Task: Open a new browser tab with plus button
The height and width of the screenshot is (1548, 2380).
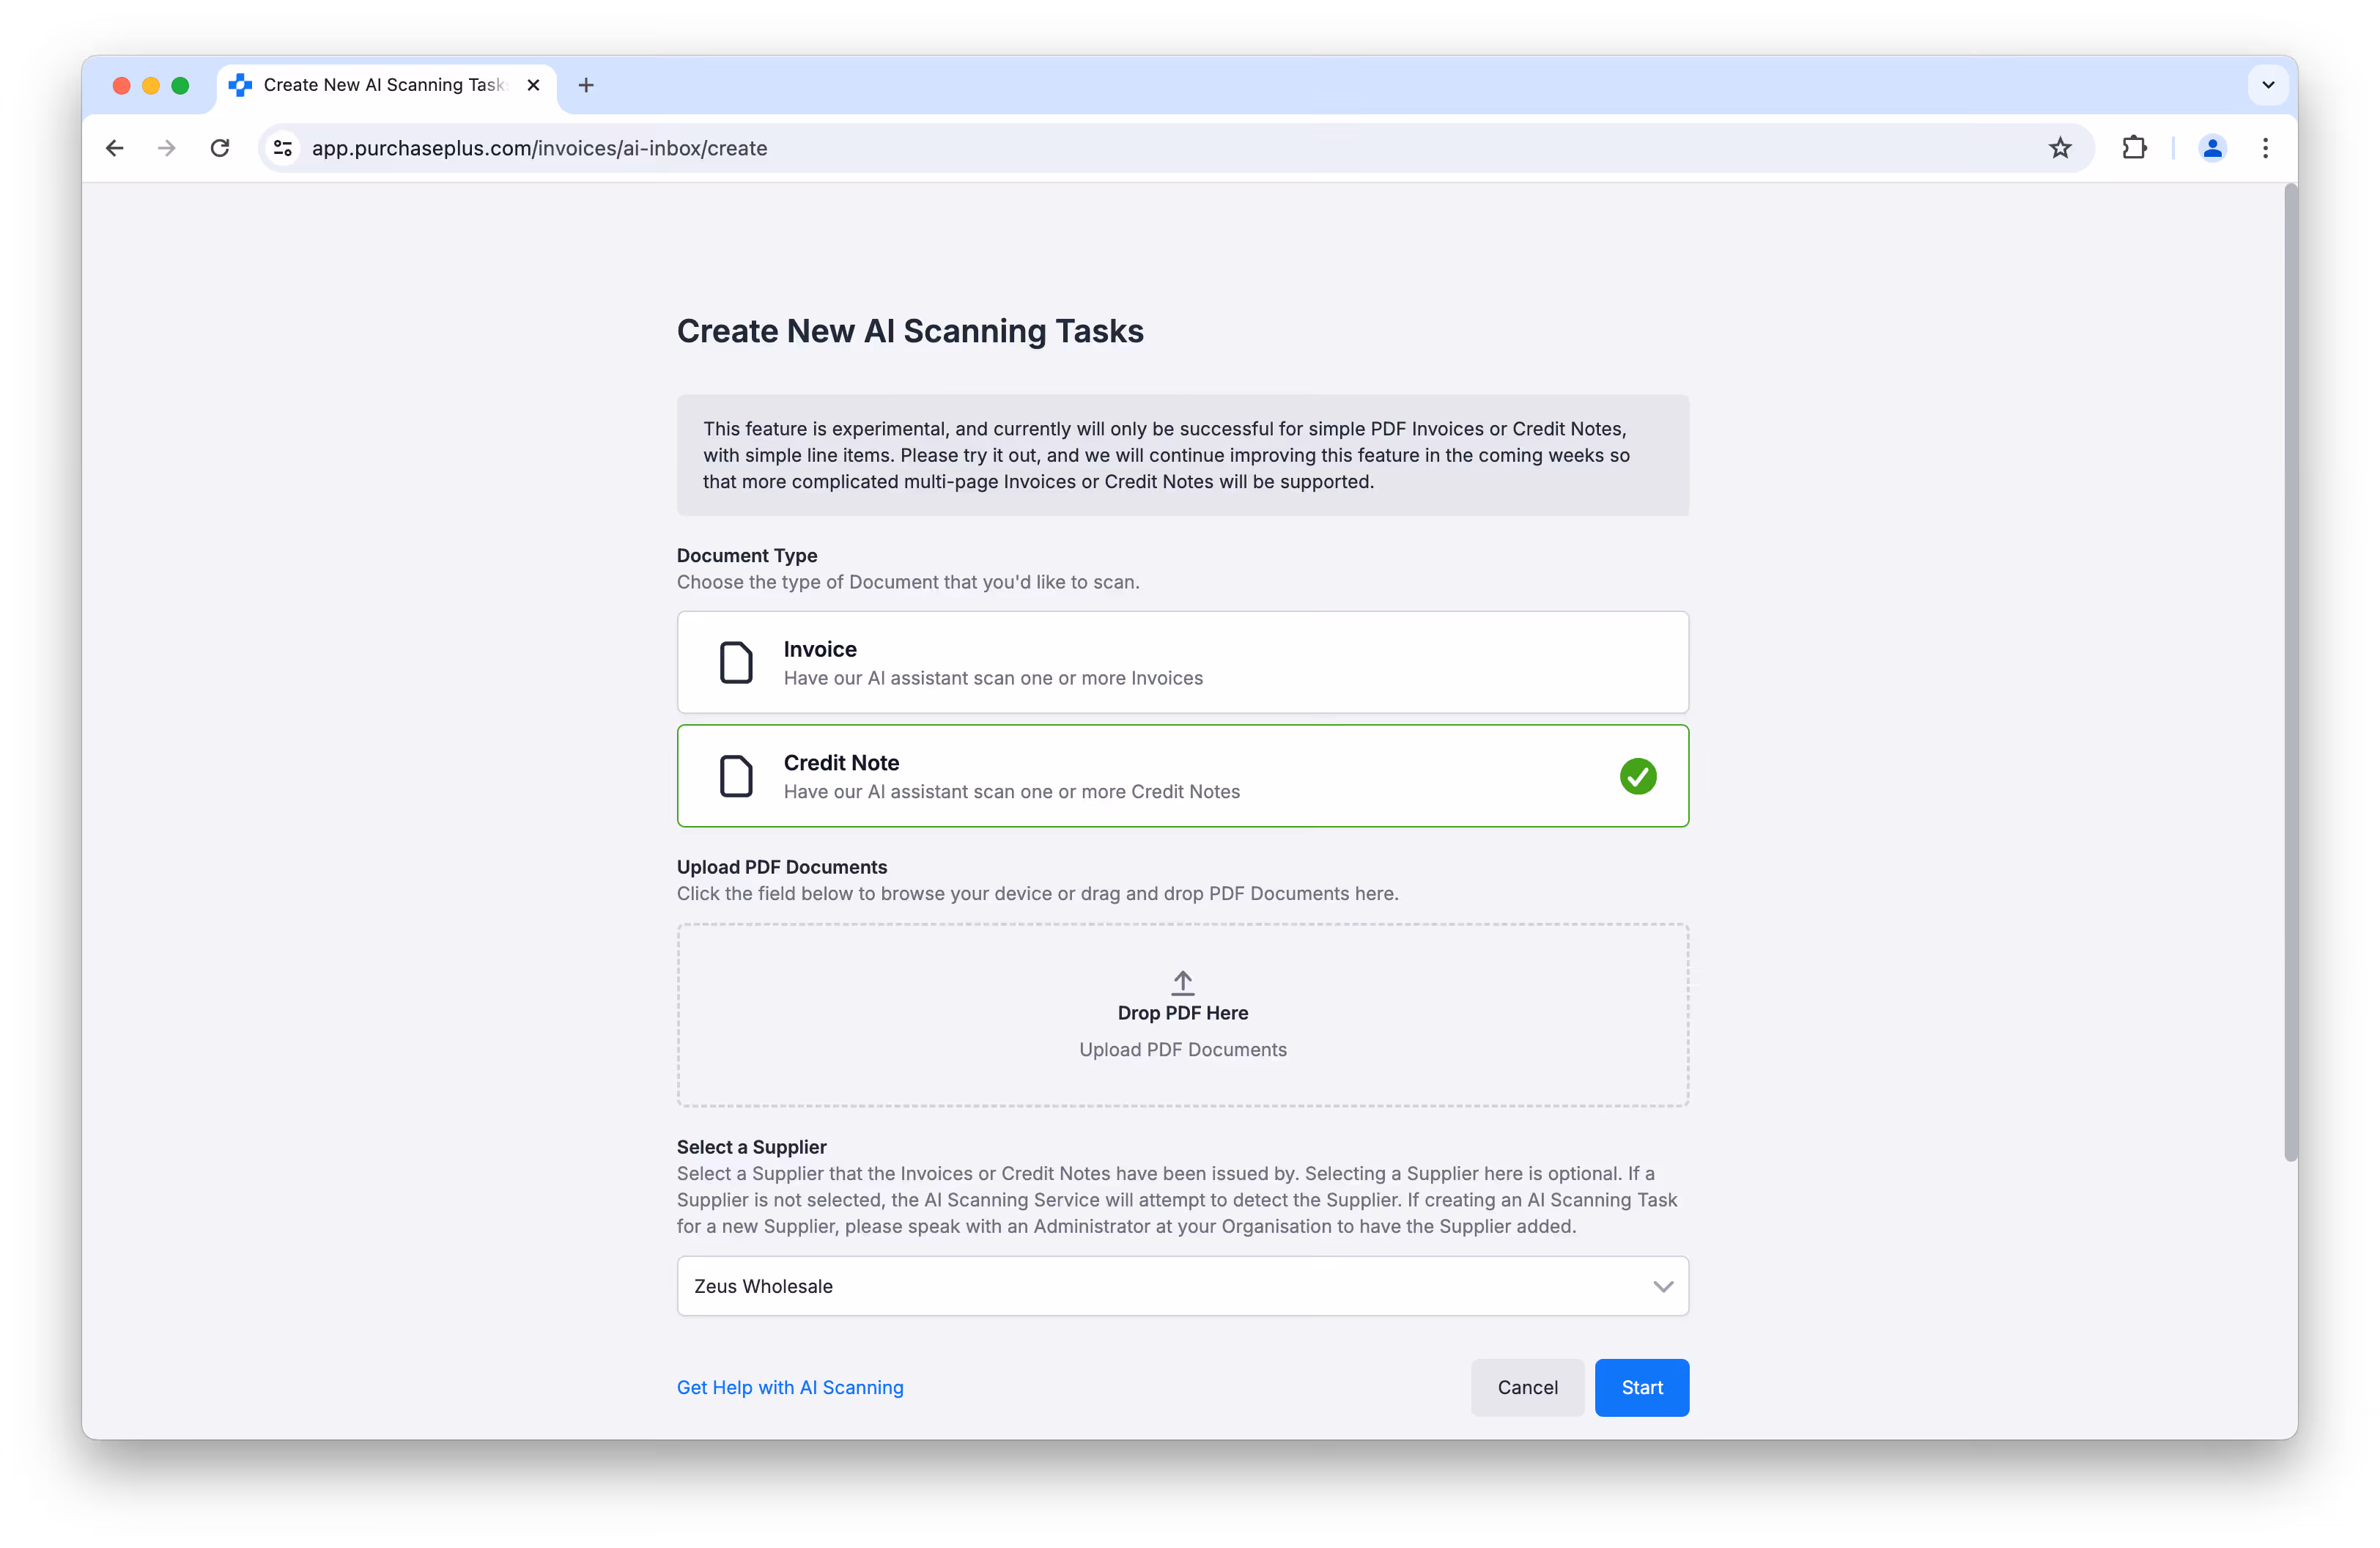Action: click(x=586, y=85)
